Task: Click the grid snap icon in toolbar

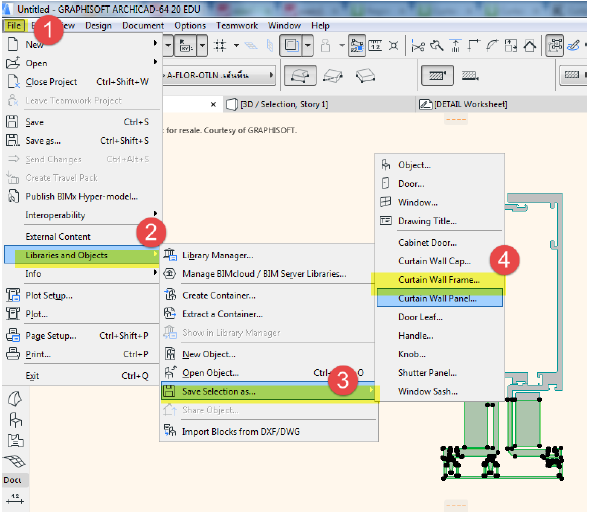Action: click(x=220, y=46)
